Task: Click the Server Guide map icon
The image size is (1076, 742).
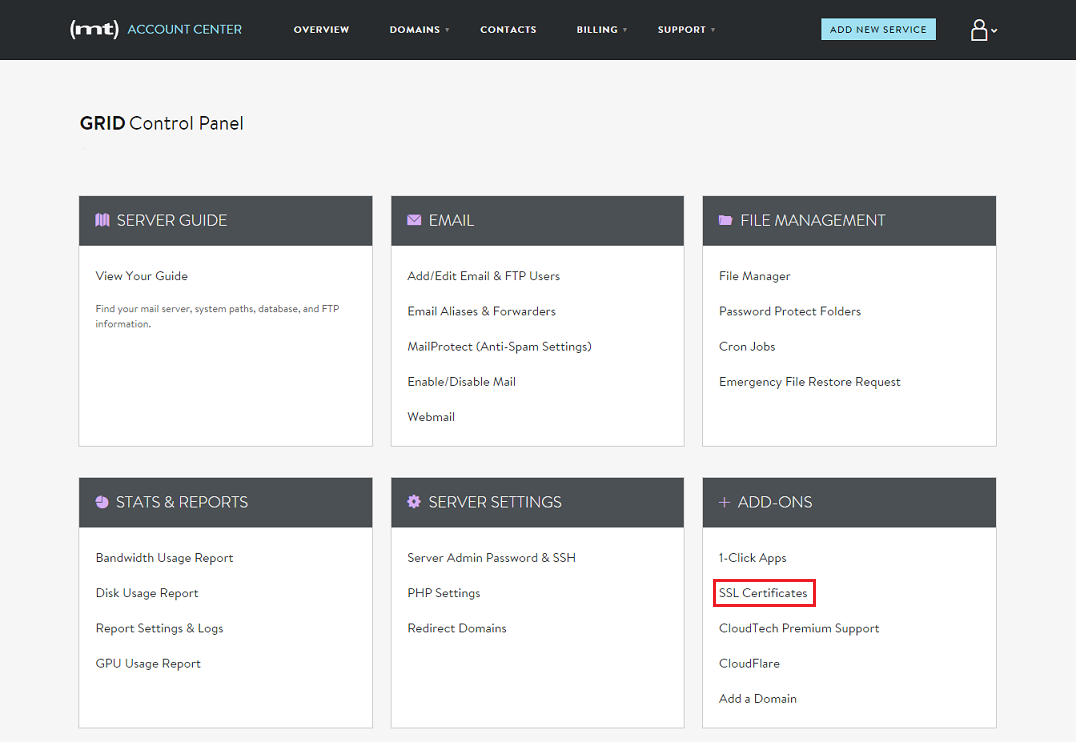Action: coord(102,220)
